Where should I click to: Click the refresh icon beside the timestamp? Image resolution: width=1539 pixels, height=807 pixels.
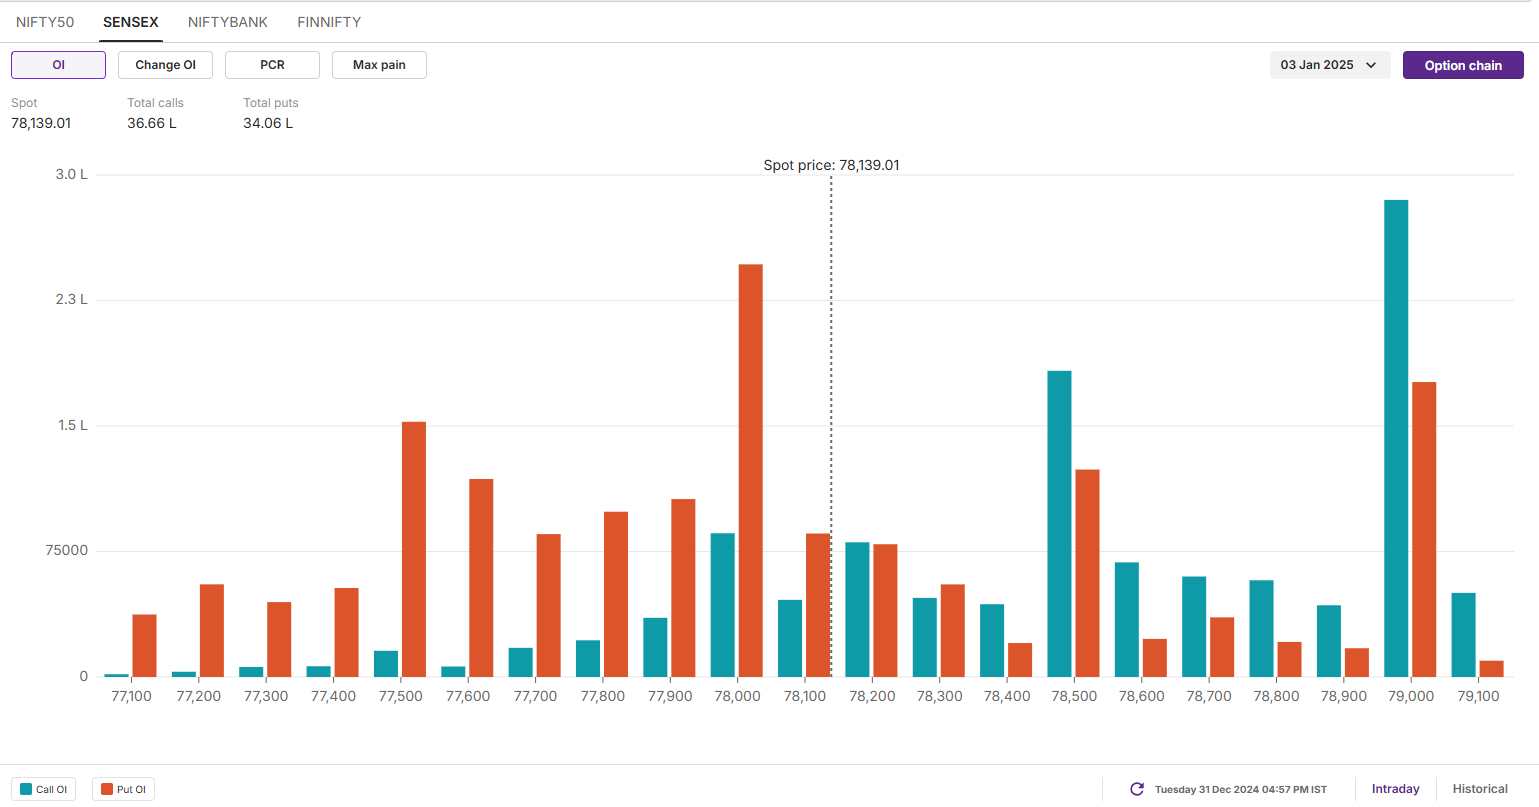[1137, 789]
